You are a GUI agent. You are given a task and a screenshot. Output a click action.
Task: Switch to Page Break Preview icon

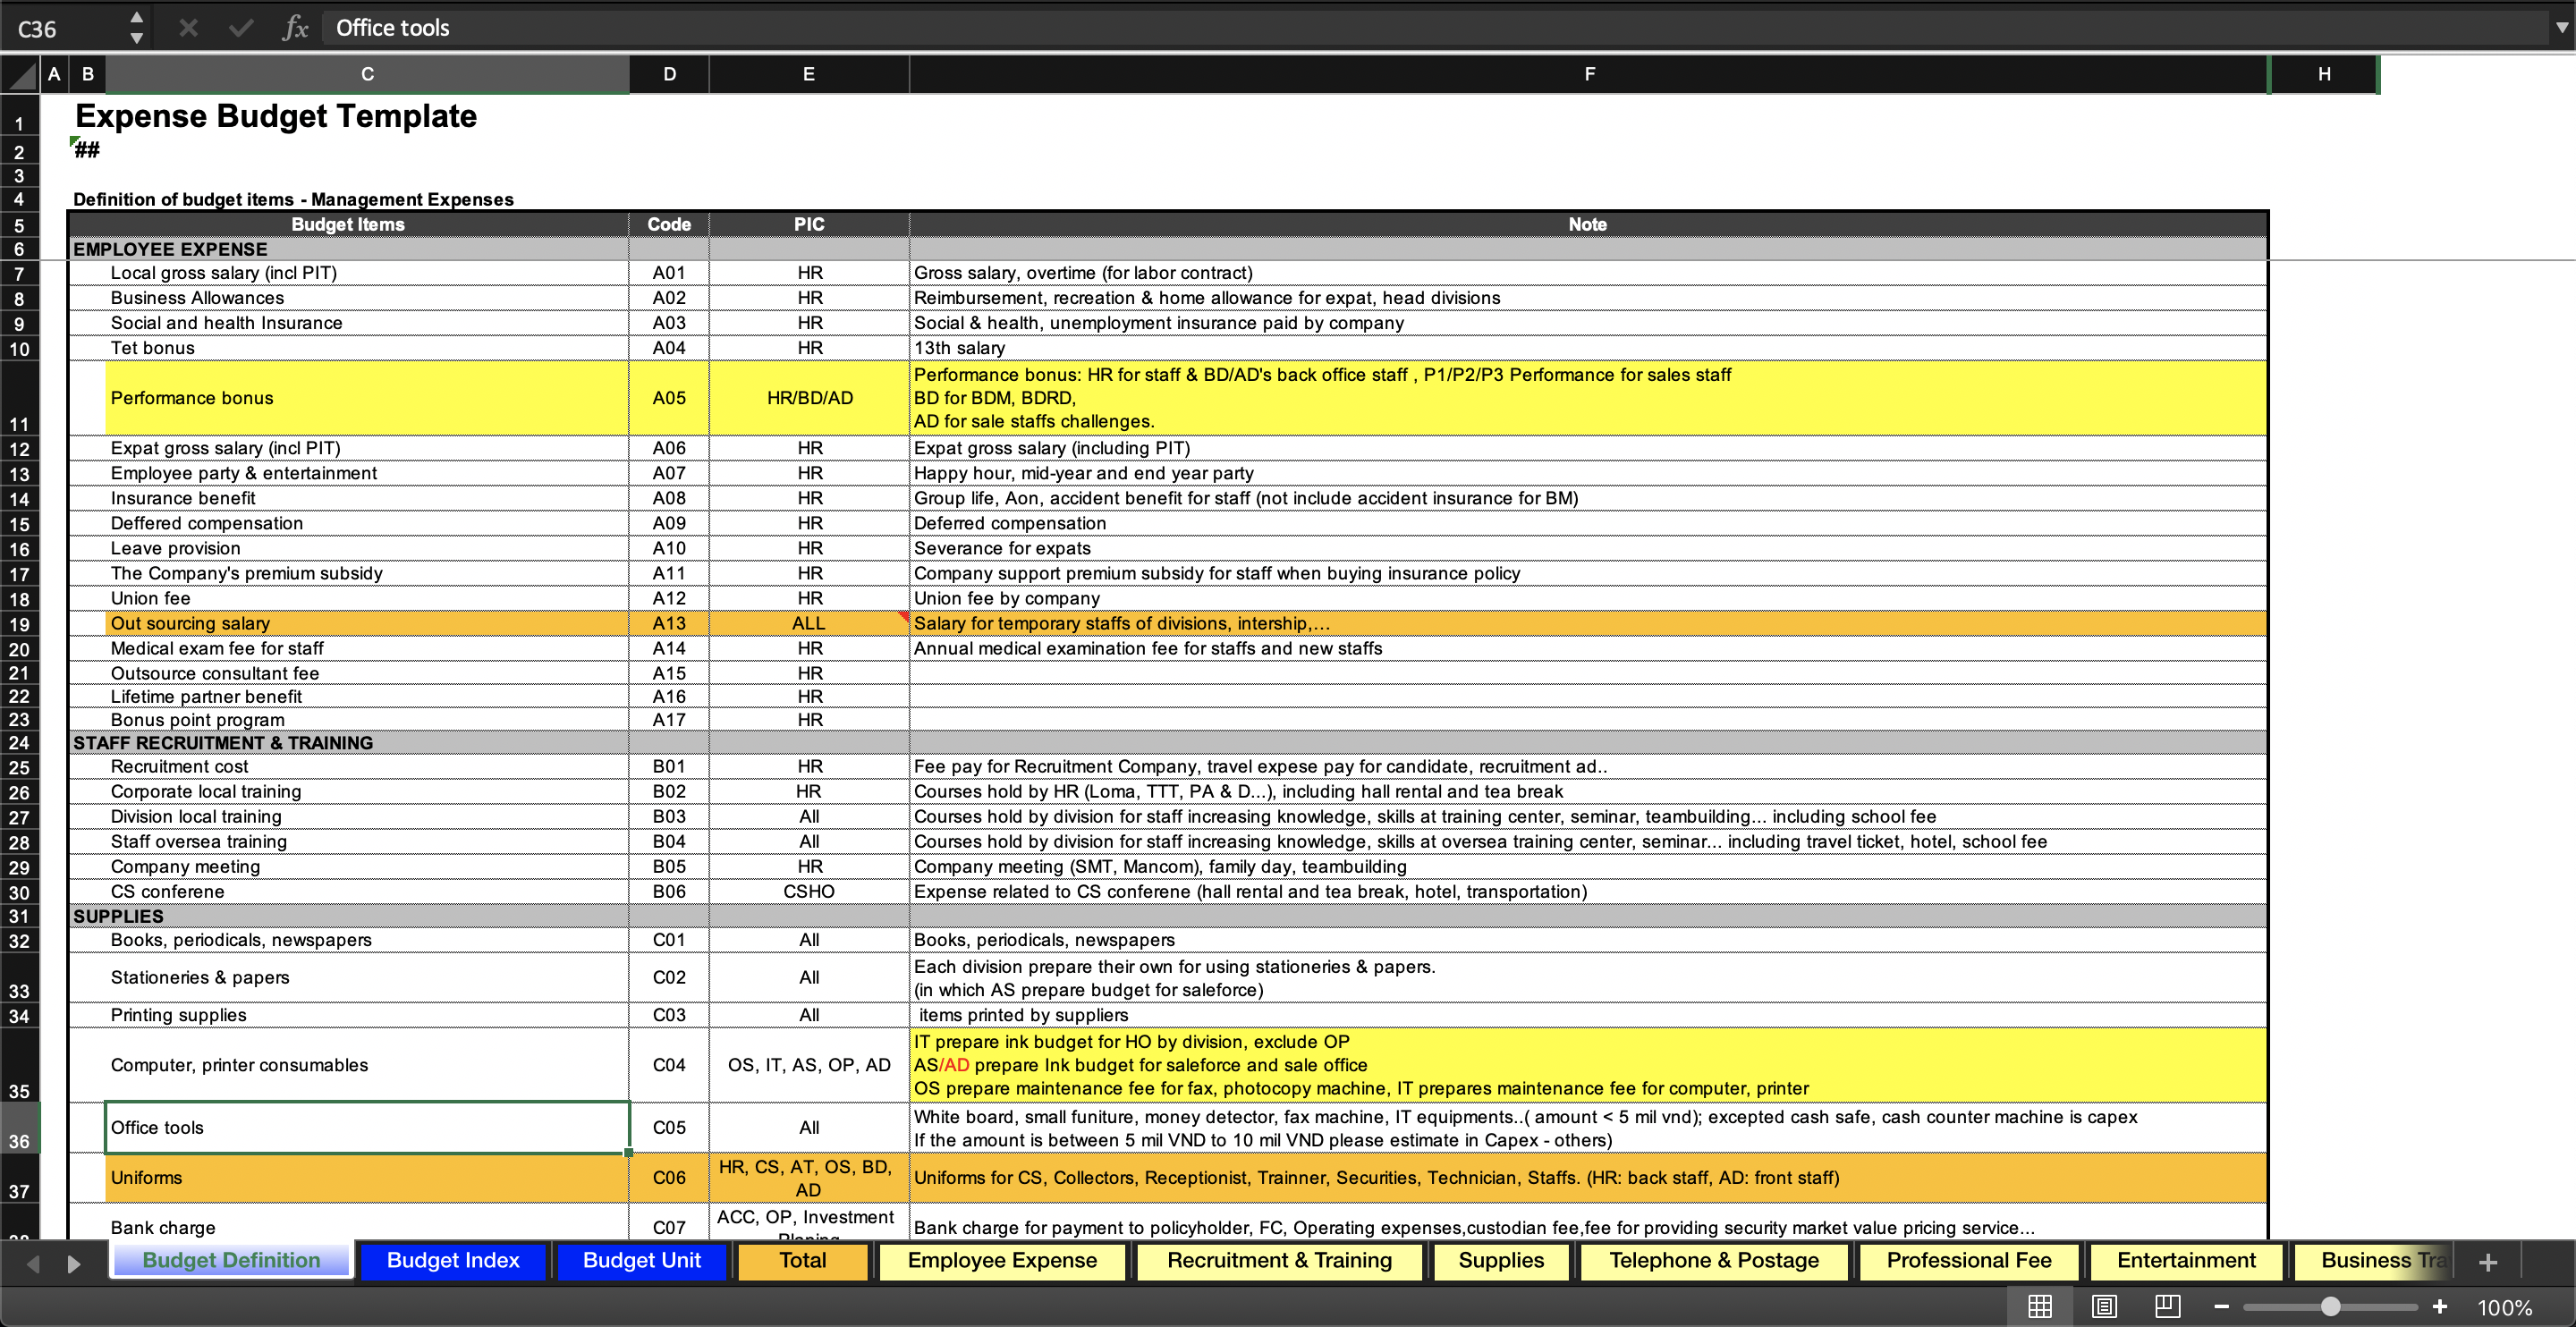(2167, 1307)
